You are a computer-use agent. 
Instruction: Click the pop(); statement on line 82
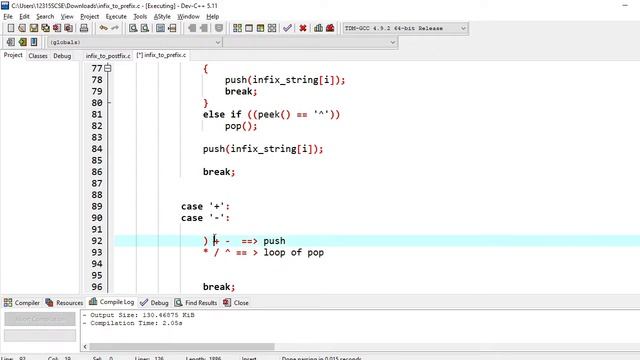tap(241, 126)
